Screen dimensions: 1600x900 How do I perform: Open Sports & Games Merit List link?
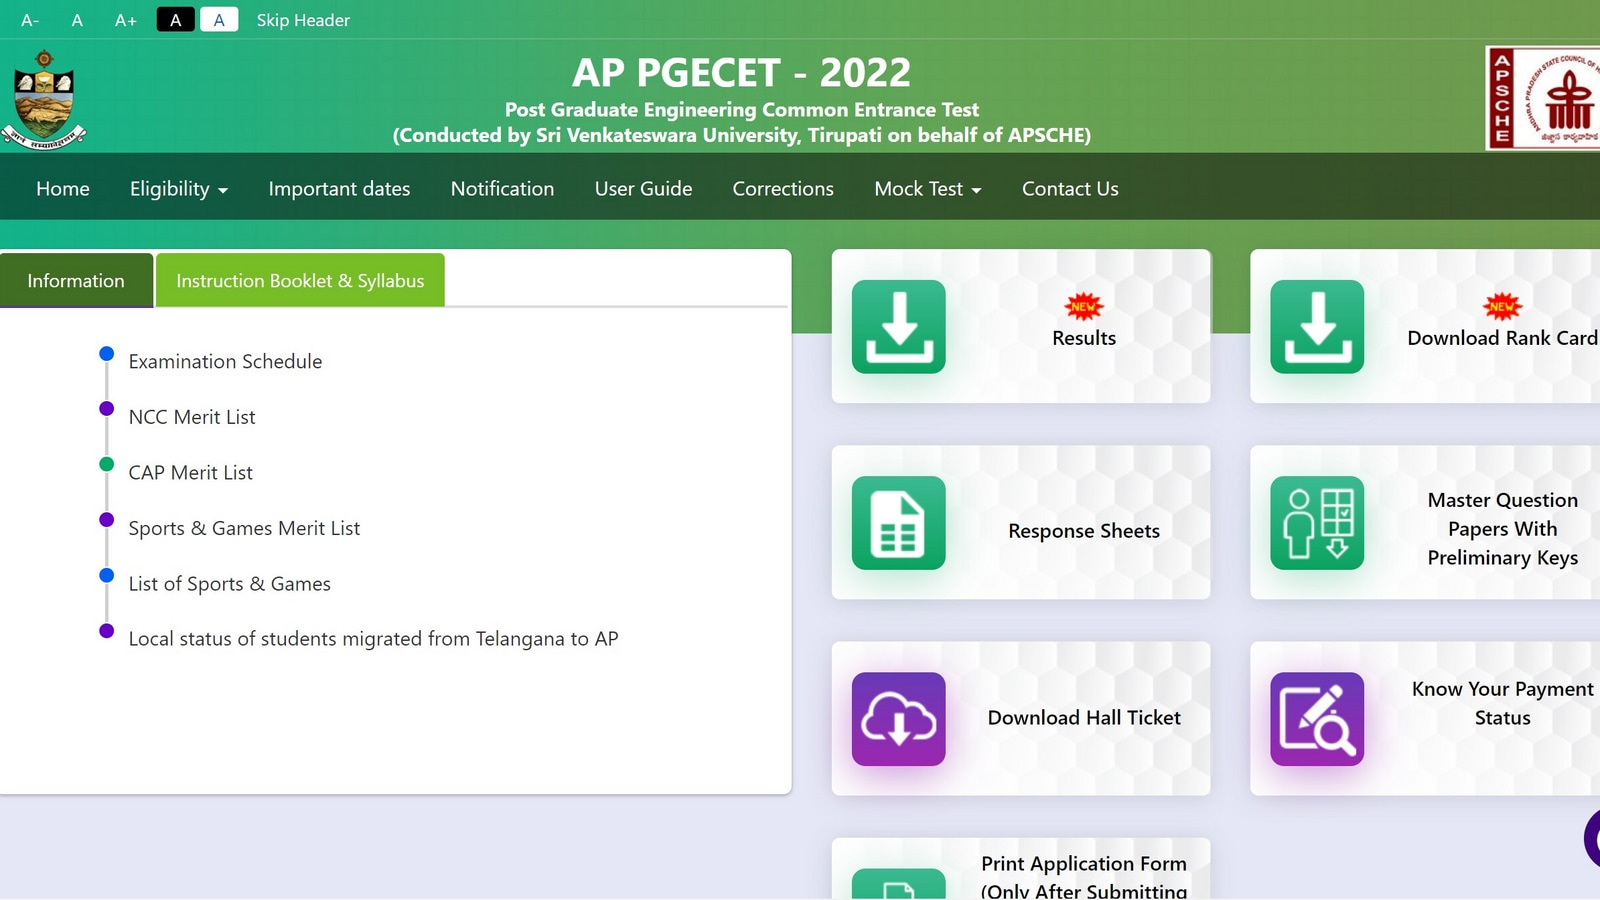(244, 528)
